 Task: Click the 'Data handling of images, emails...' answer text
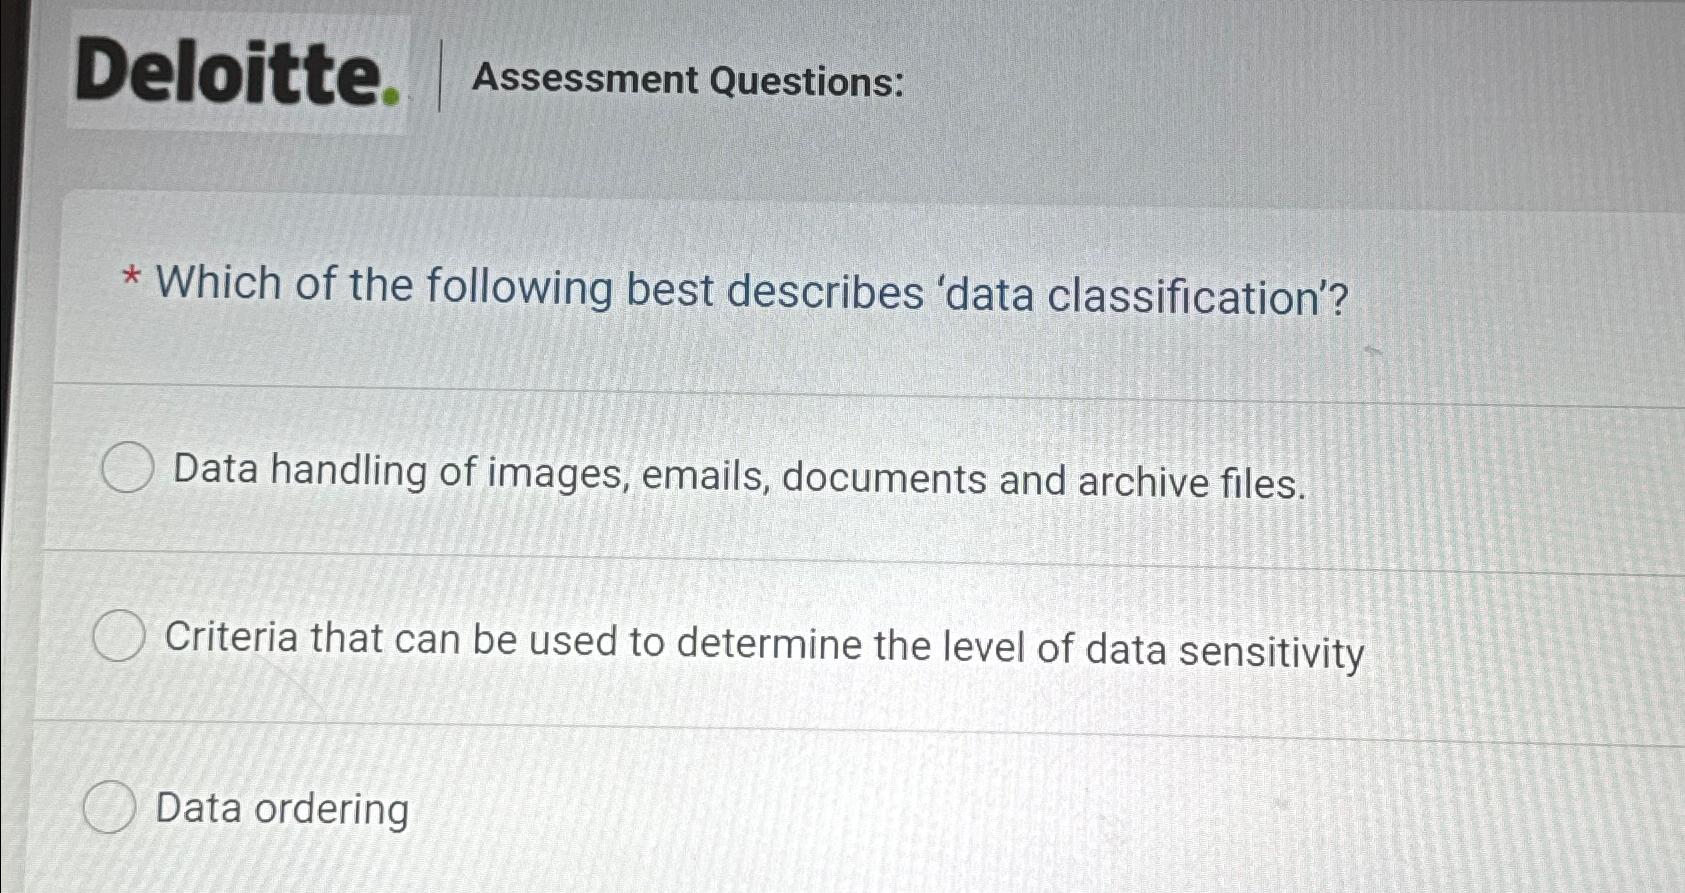(x=735, y=478)
